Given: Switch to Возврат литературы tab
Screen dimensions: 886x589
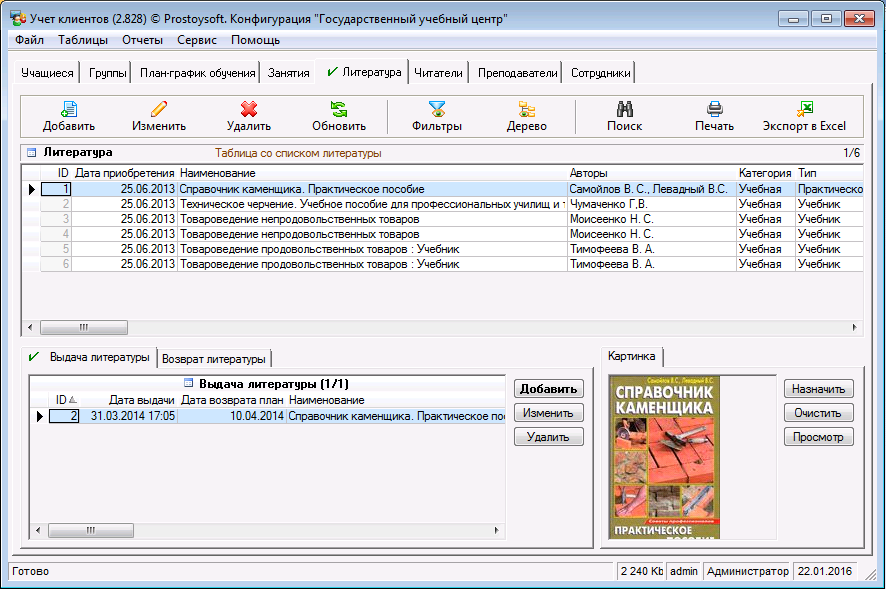Looking at the screenshot, I should [213, 359].
